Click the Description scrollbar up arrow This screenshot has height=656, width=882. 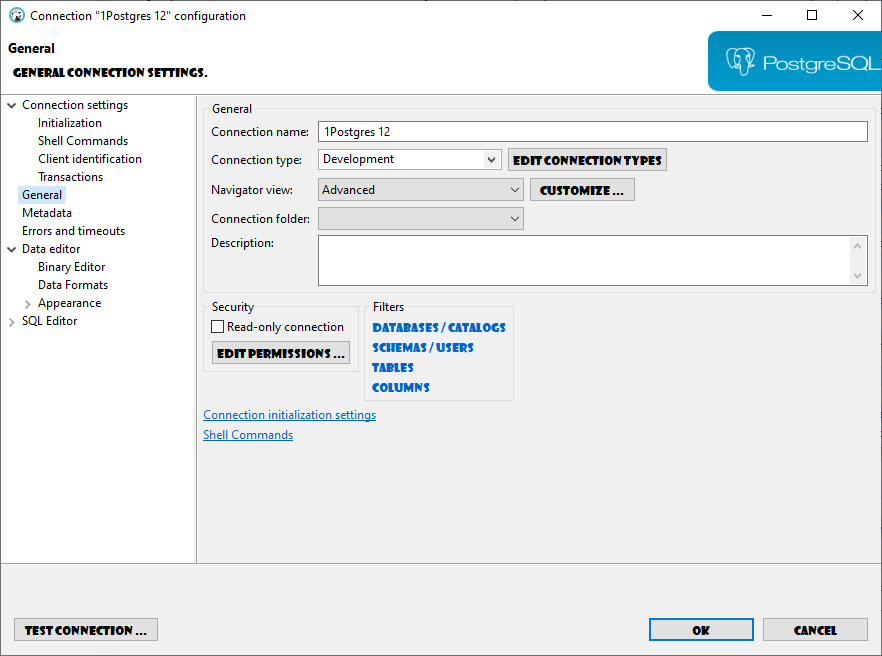[x=857, y=246]
